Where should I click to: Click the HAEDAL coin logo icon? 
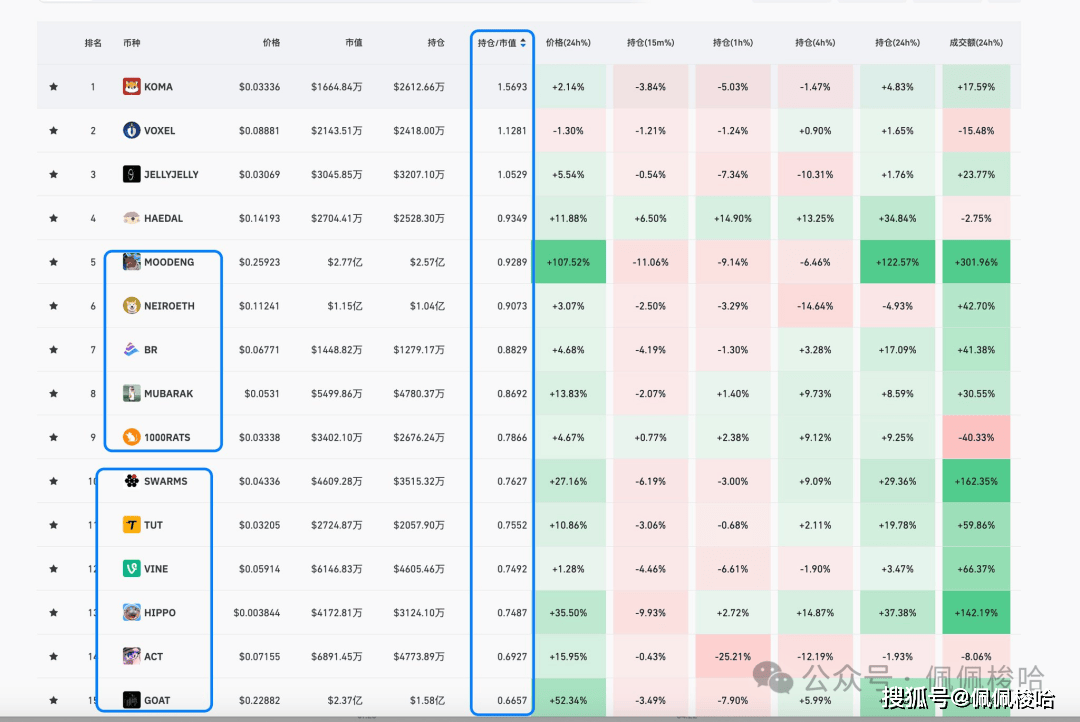[x=132, y=218]
